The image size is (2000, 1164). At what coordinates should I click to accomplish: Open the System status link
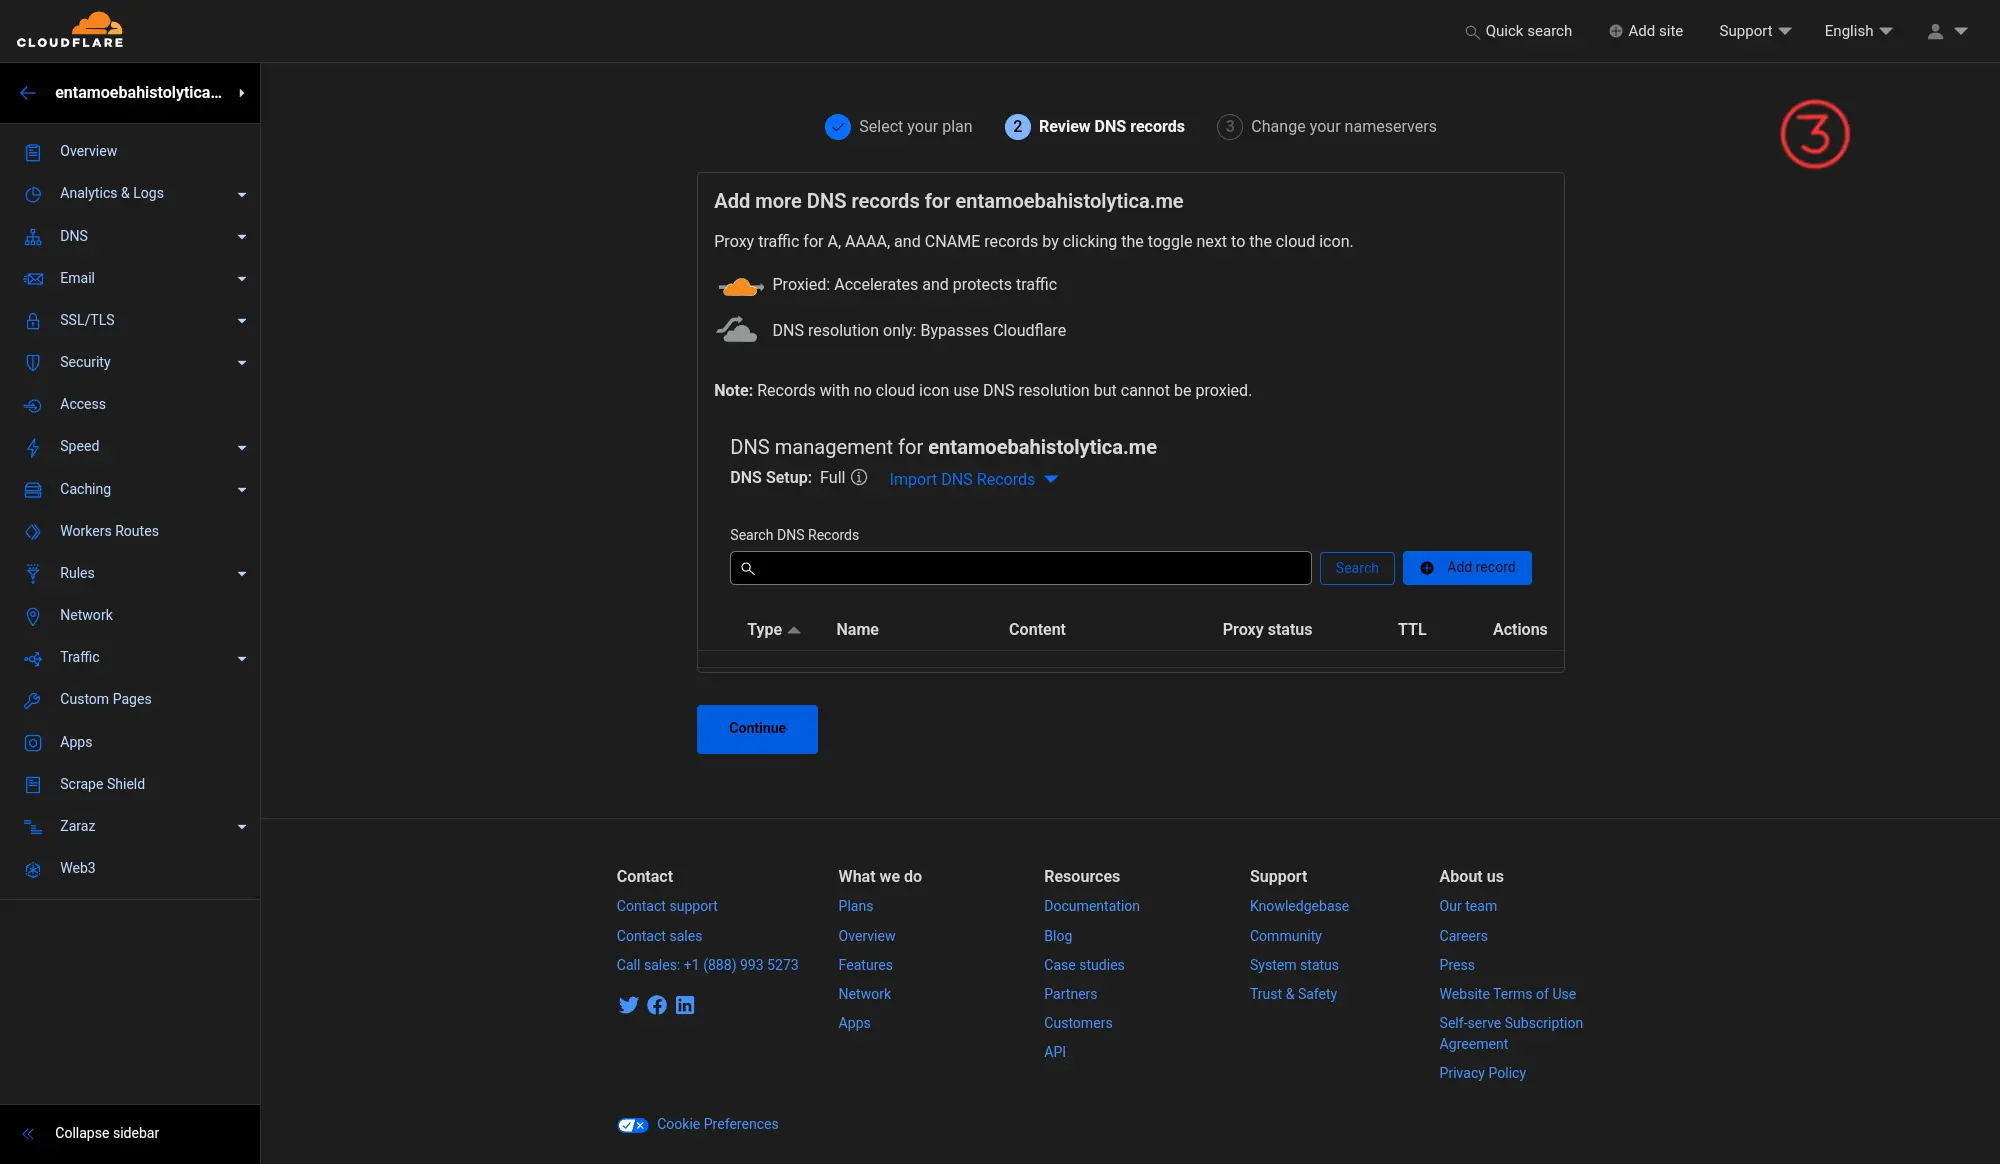pos(1294,965)
